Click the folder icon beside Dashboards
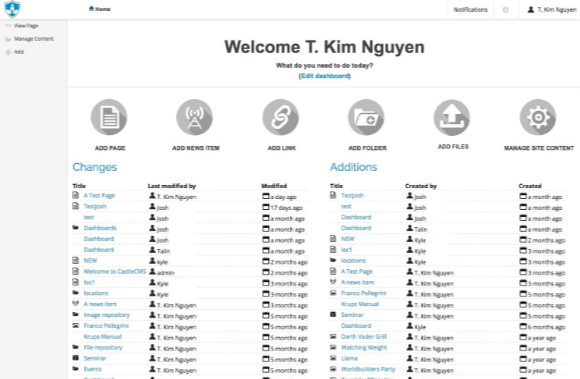Image resolution: width=580 pixels, height=379 pixels. [x=75, y=228]
